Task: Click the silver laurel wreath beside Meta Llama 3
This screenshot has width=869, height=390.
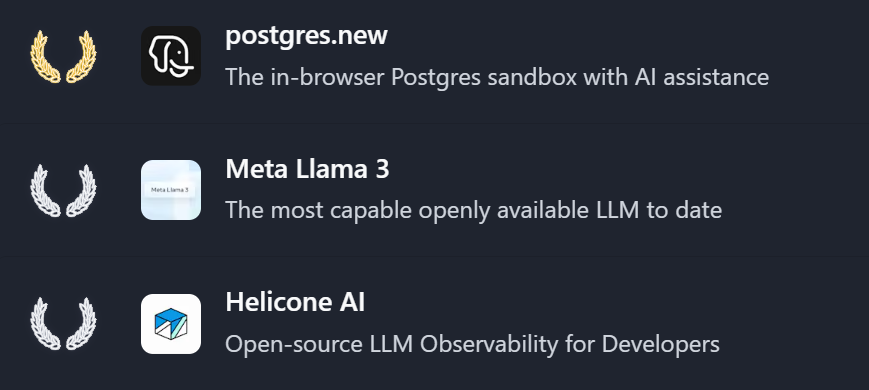Action: (x=63, y=190)
